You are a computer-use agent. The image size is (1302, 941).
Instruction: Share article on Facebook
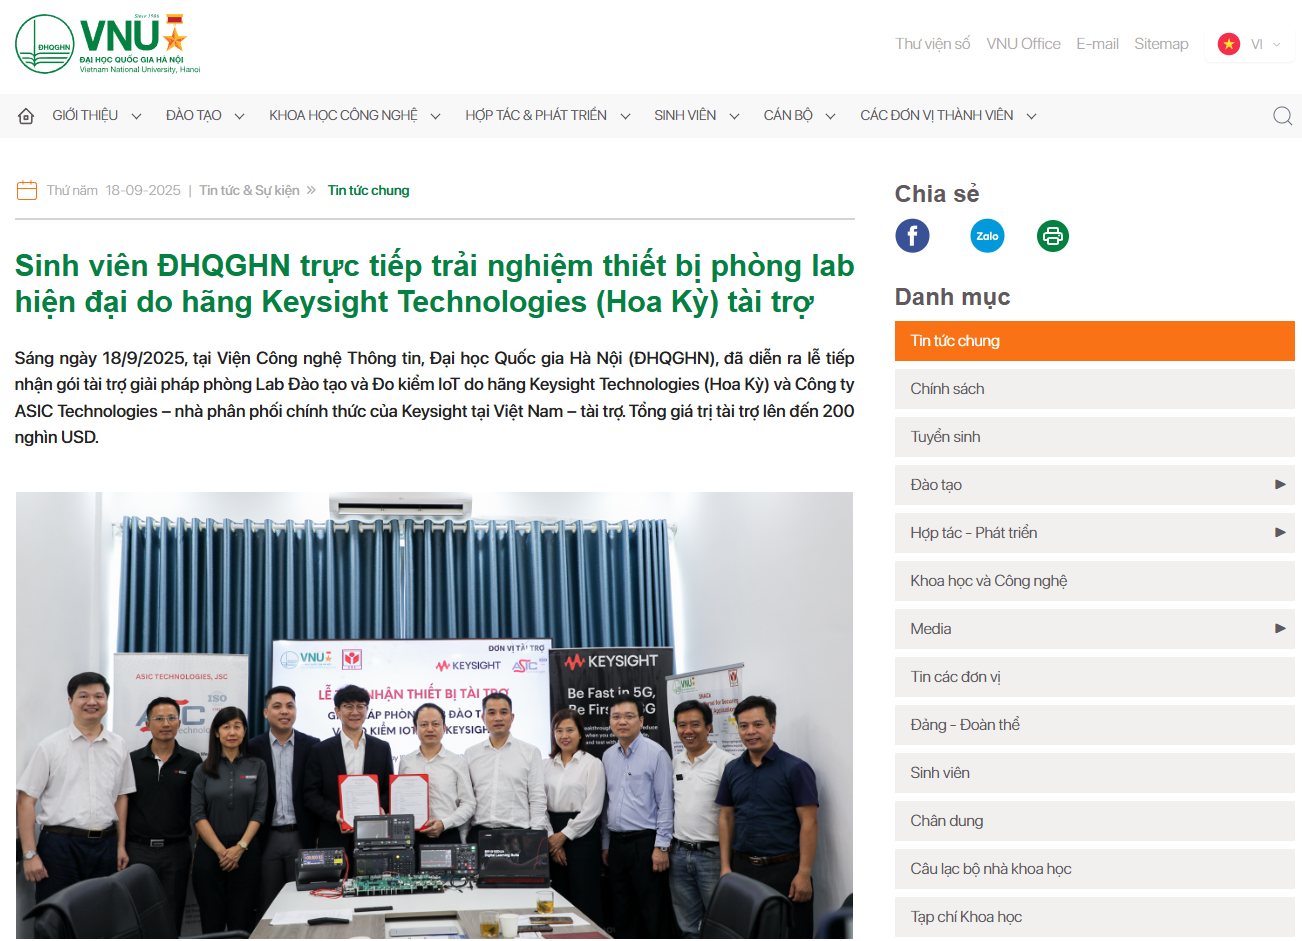pos(912,236)
